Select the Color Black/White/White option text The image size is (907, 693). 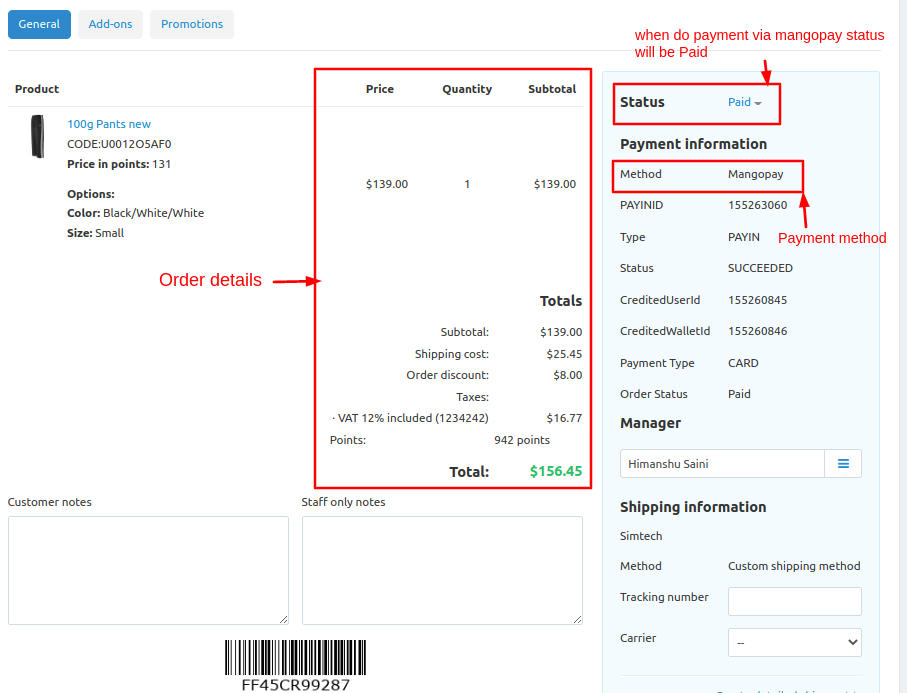135,213
